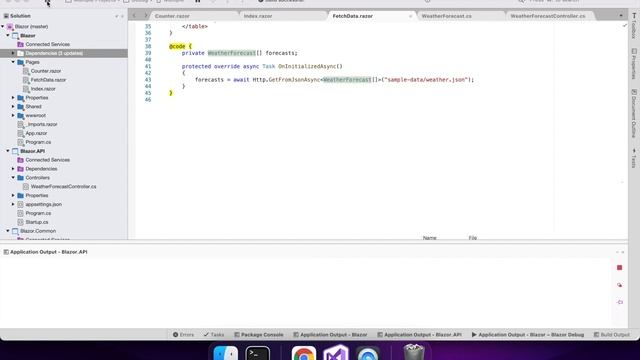The image size is (640, 360).
Task: Open the document tab list dropdown
Action: 621,16
